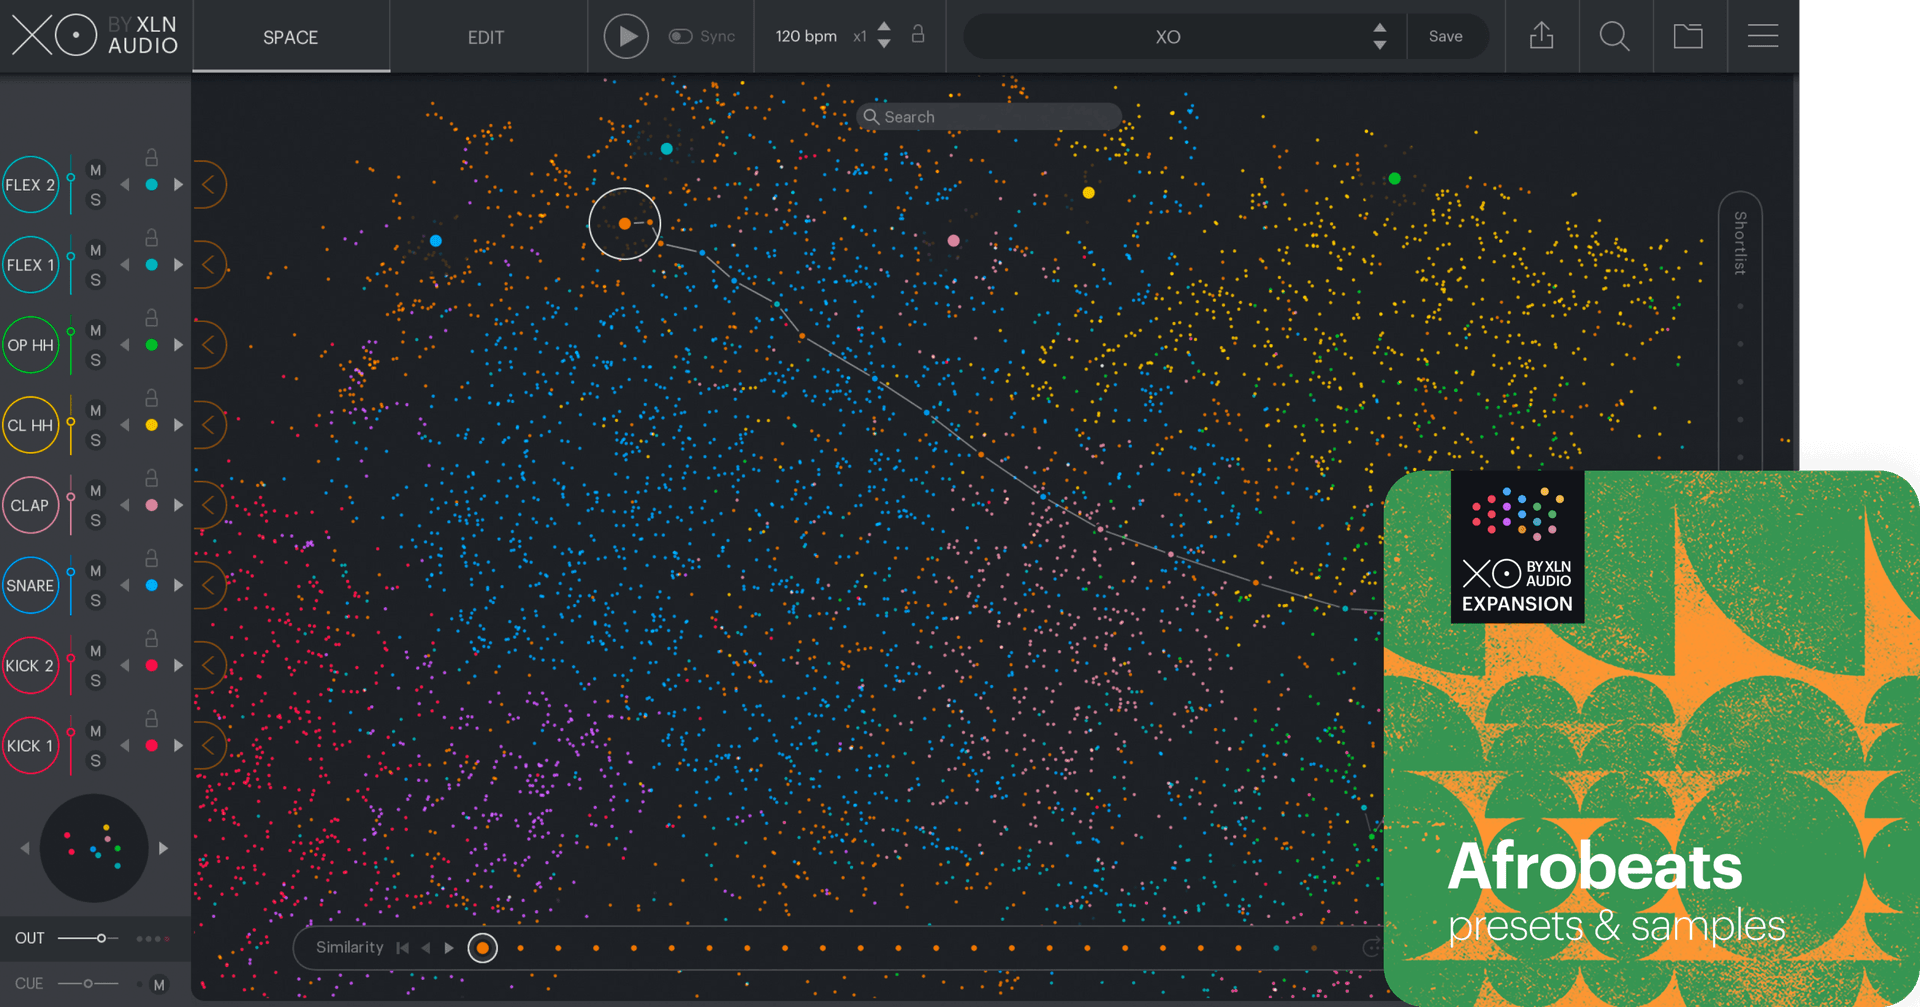Step to next SNARE sample
The image size is (1920, 1007).
coord(178,585)
